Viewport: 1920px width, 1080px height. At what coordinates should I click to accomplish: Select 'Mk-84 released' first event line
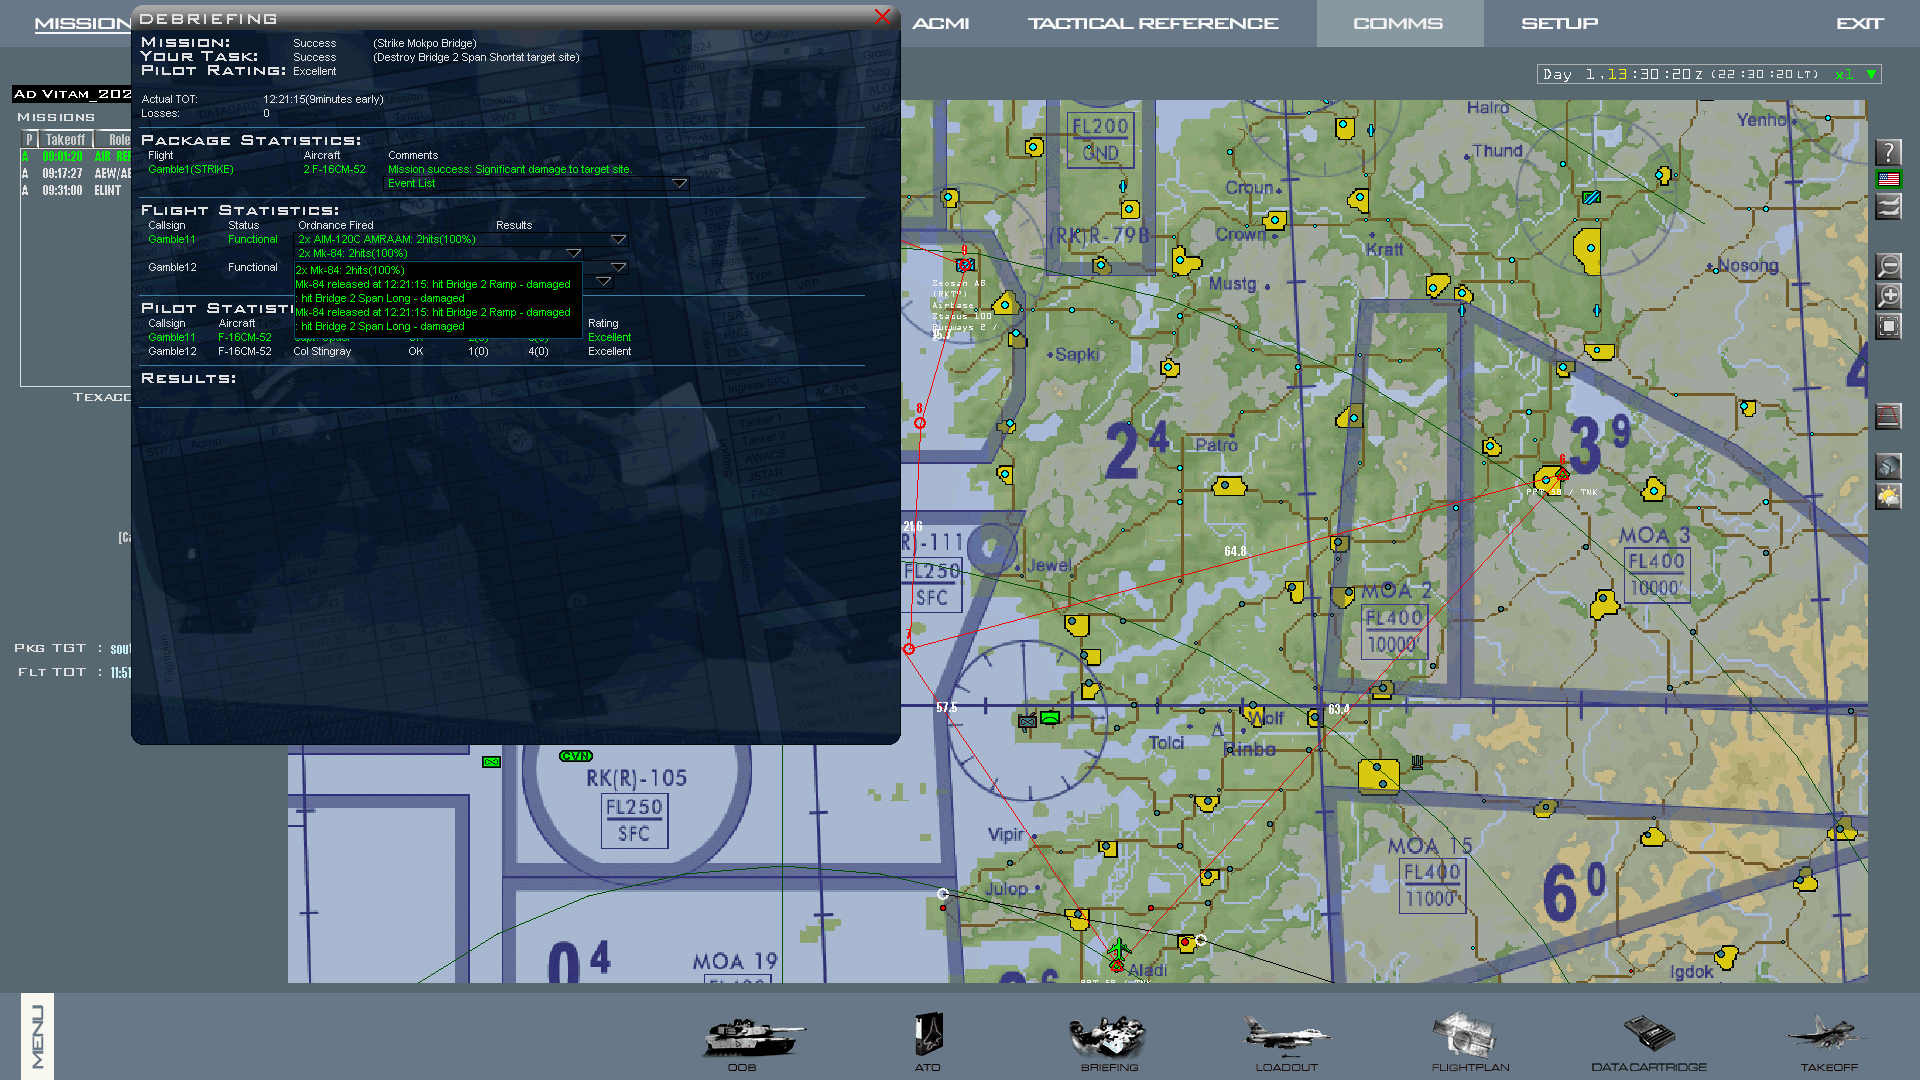coord(433,284)
